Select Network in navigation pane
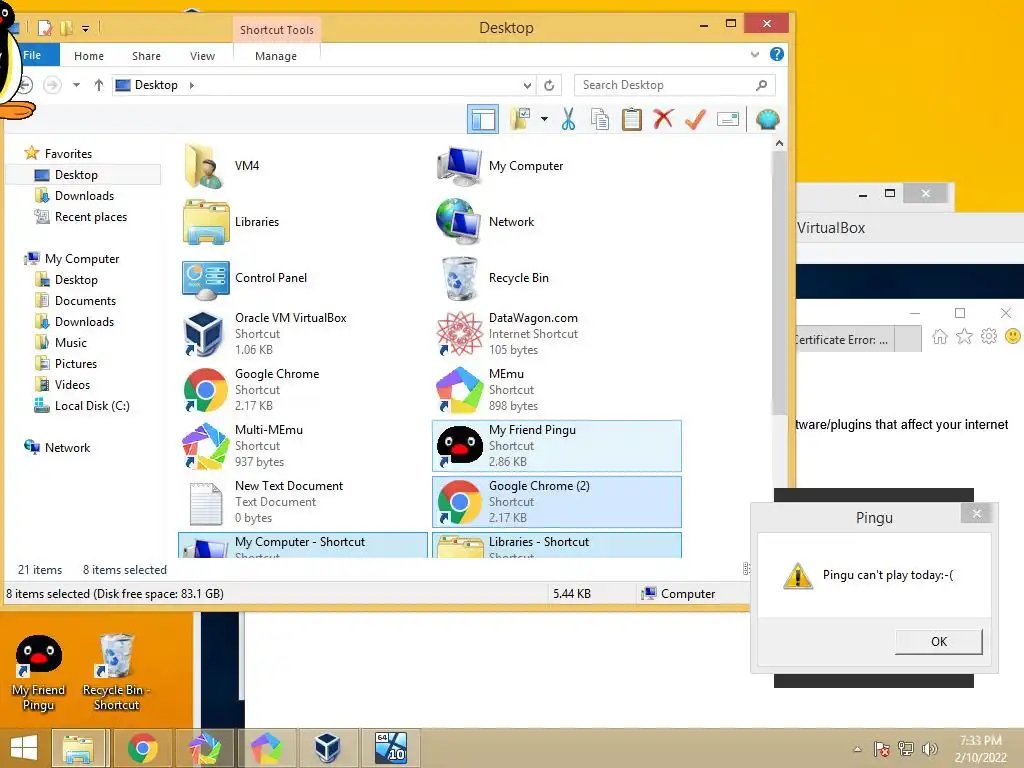The width and height of the screenshot is (1024, 768). pyautogui.click(x=67, y=448)
